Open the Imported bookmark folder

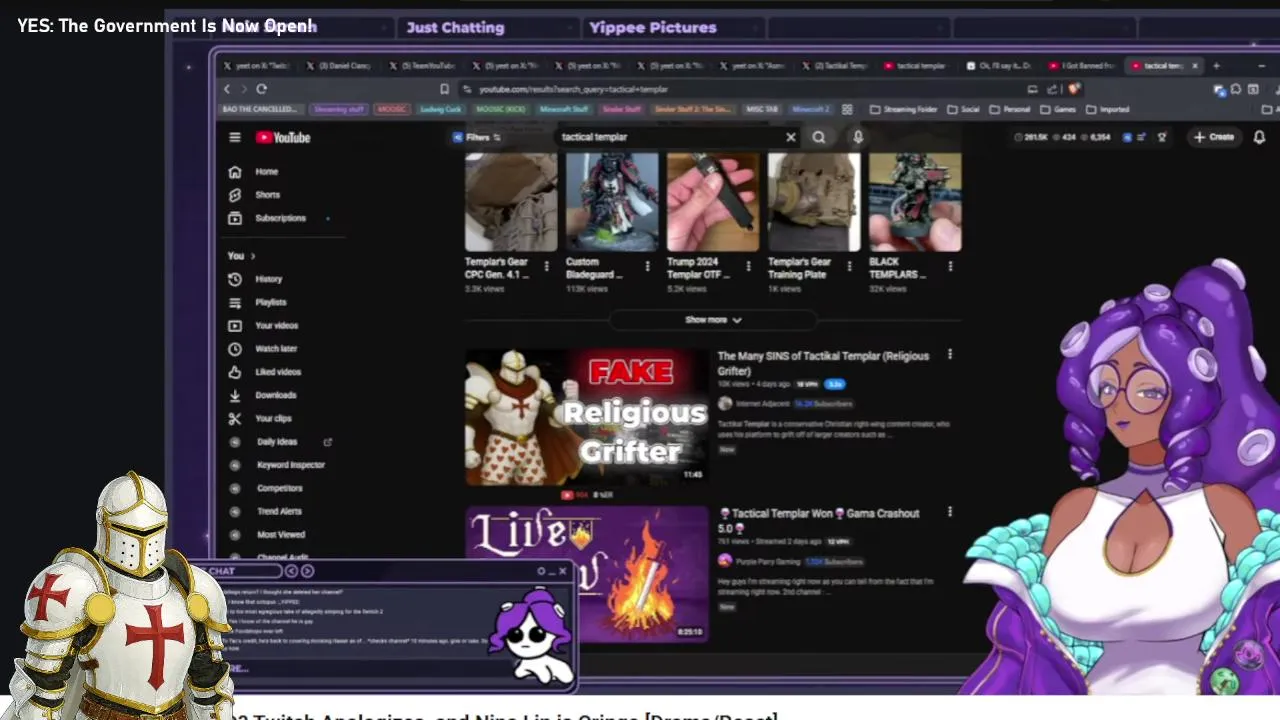(x=1108, y=109)
